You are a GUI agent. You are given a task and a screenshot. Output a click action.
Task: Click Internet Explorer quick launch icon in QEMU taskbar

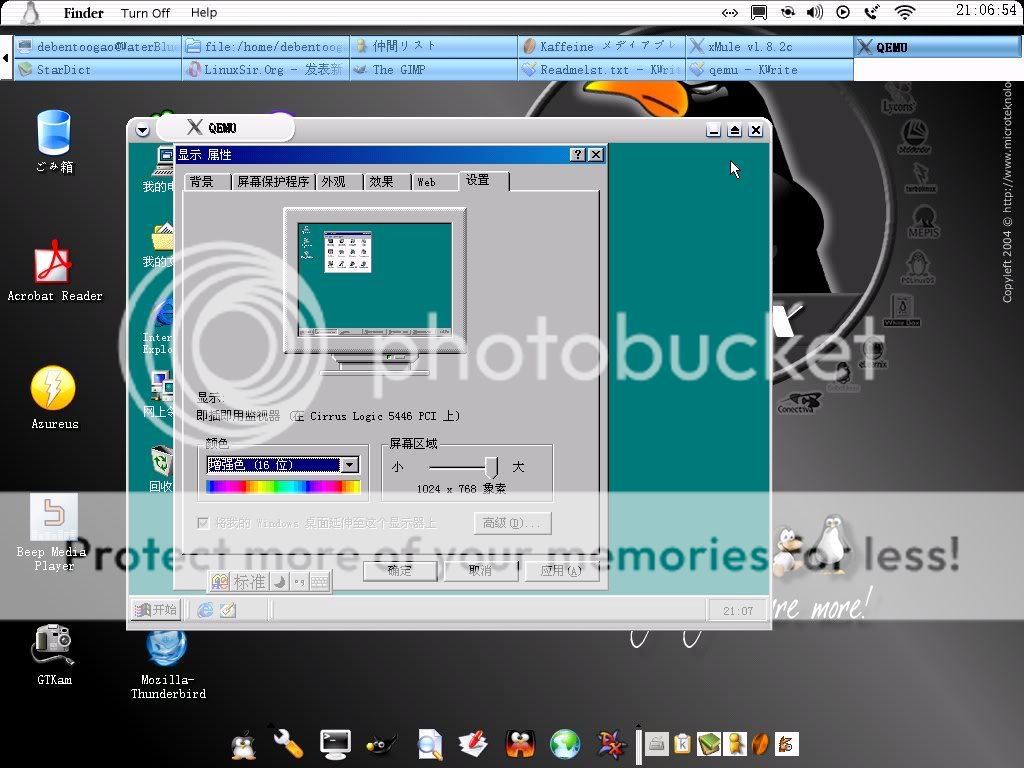point(205,610)
